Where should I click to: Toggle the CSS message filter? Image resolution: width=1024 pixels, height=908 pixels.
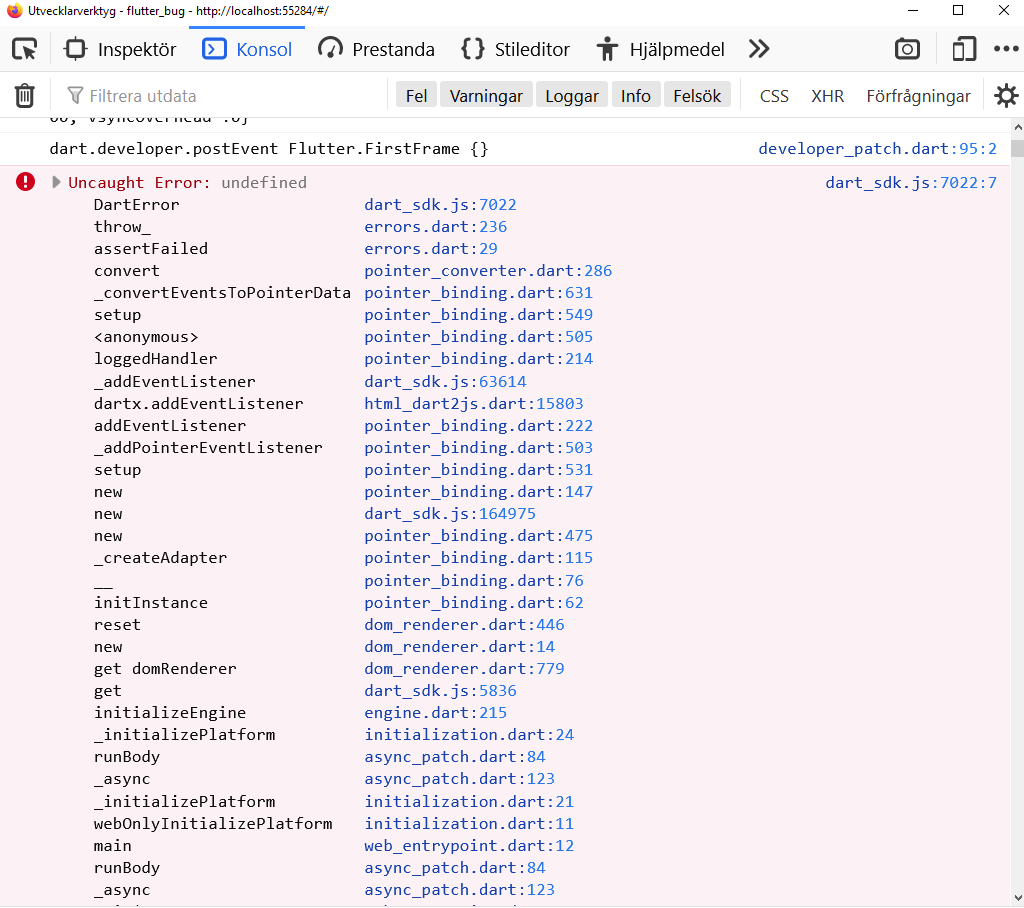point(773,95)
